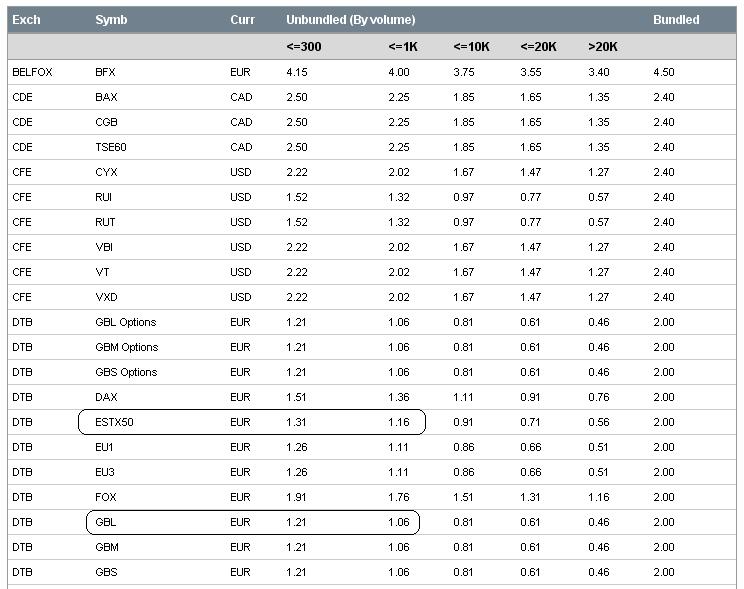The width and height of the screenshot is (744, 589).
Task: Select the TSE60 symbol
Action: click(x=111, y=147)
